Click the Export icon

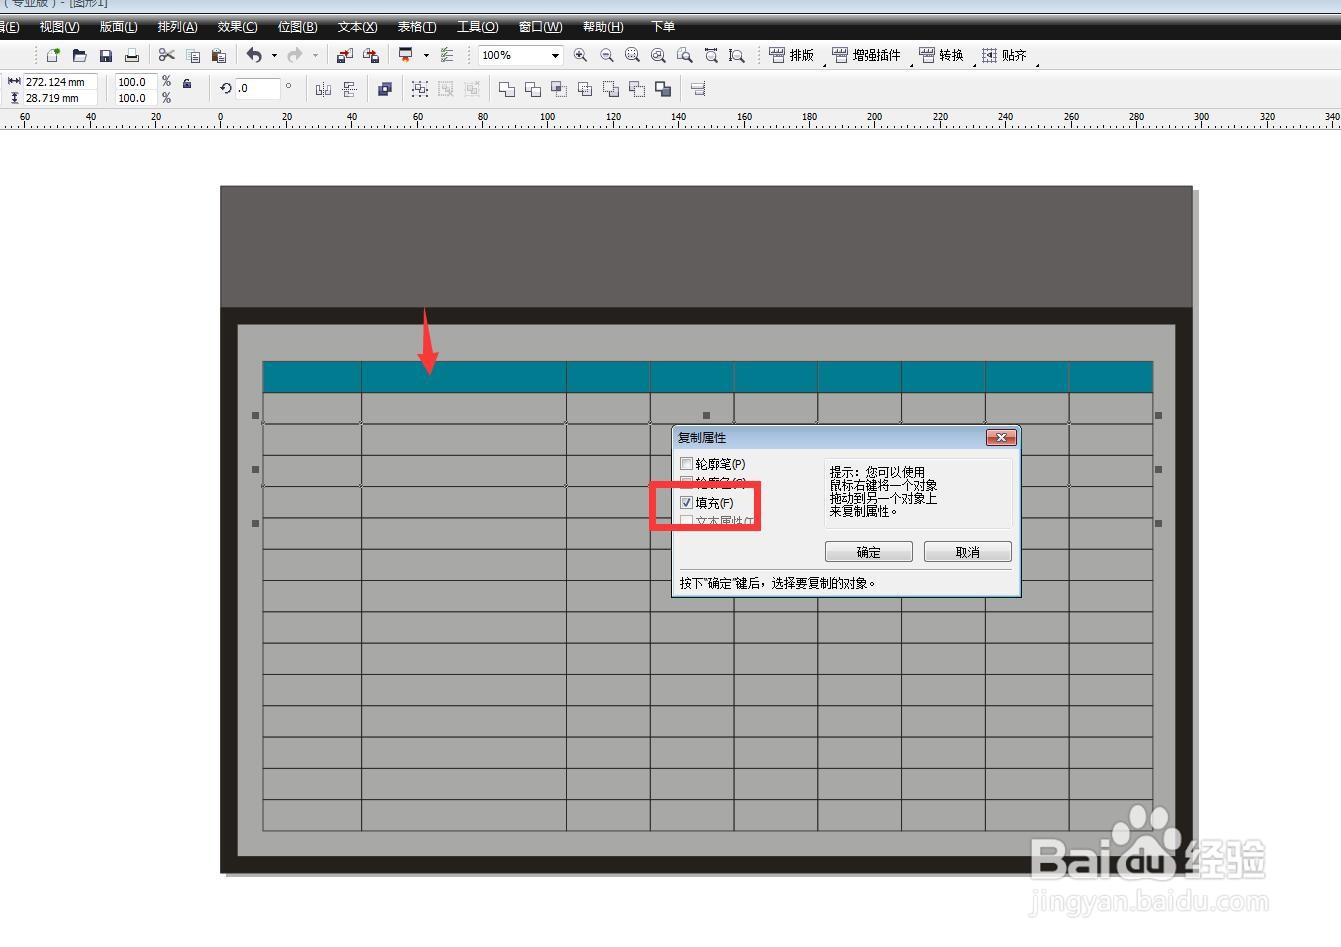(x=371, y=56)
